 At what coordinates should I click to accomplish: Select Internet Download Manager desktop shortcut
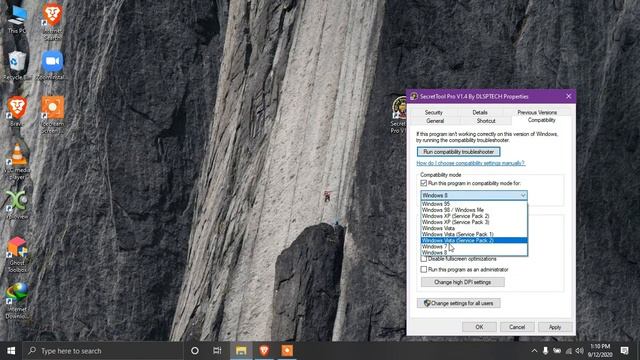(x=17, y=301)
